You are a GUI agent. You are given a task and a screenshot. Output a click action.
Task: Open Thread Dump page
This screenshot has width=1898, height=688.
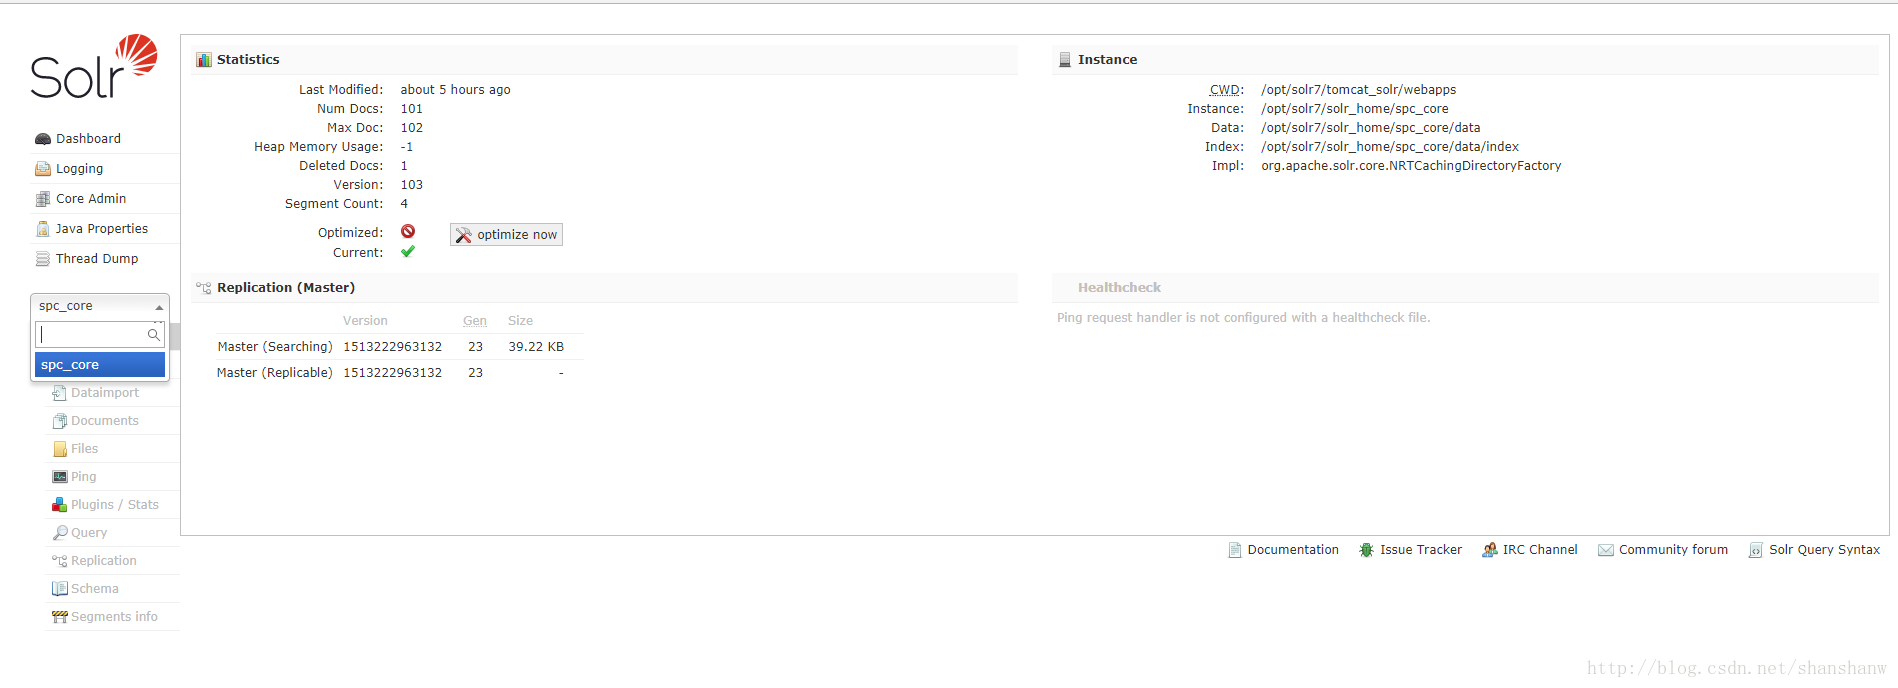(x=97, y=259)
